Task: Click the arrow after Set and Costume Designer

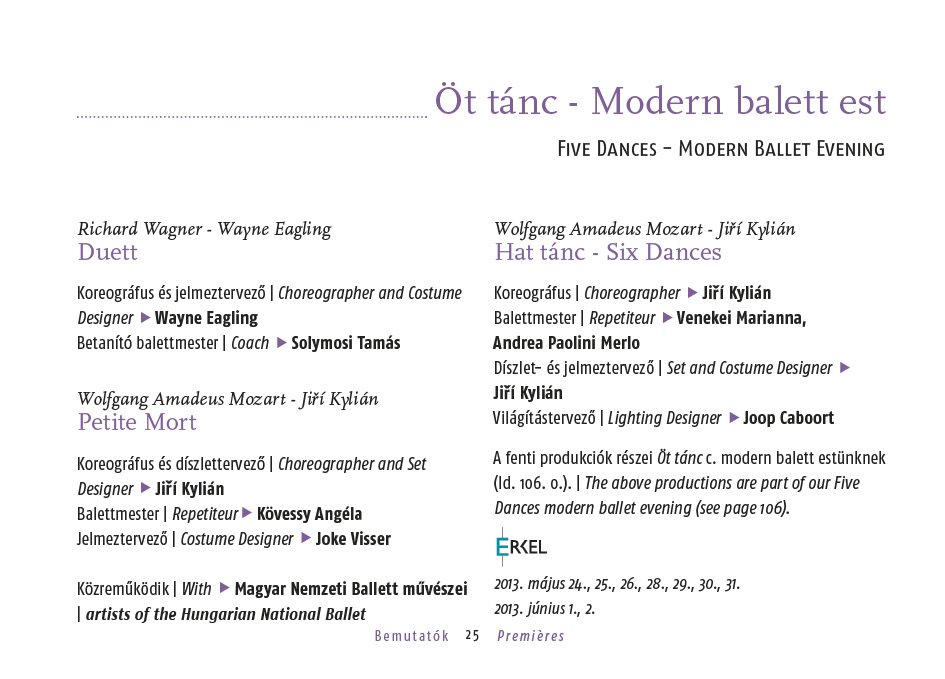Action: (845, 367)
